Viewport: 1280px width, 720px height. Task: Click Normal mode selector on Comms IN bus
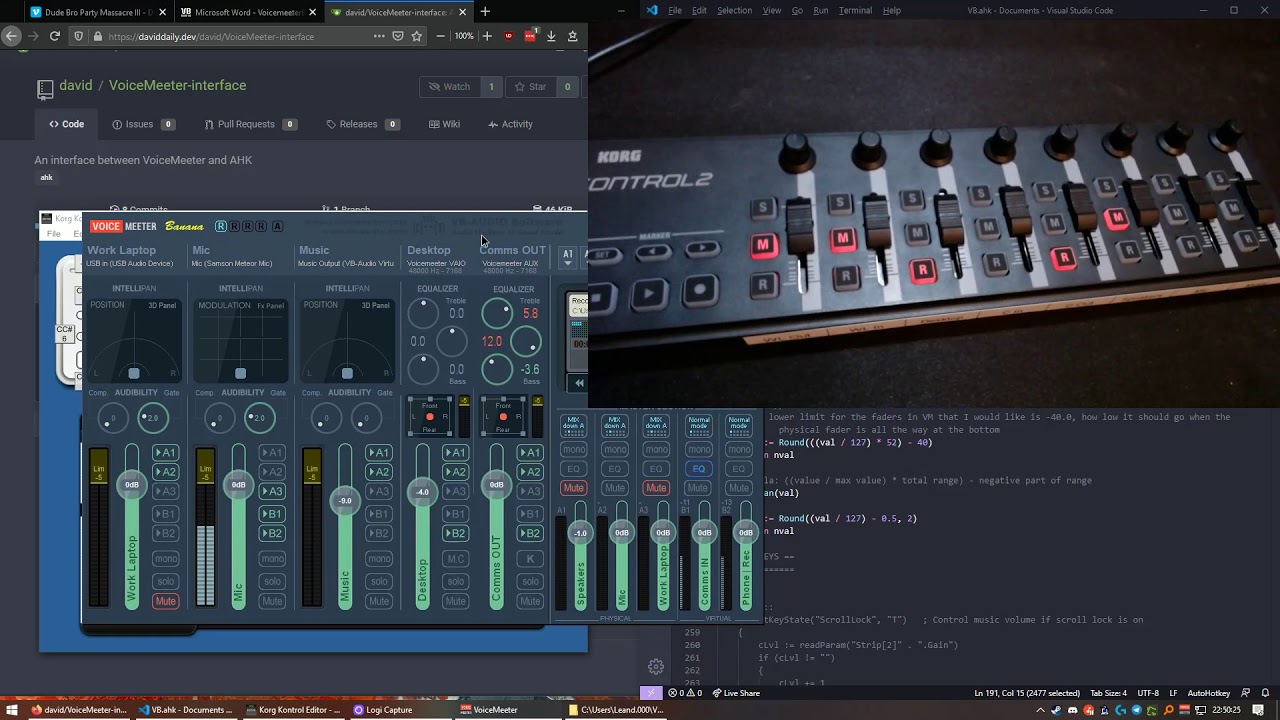[x=699, y=425]
